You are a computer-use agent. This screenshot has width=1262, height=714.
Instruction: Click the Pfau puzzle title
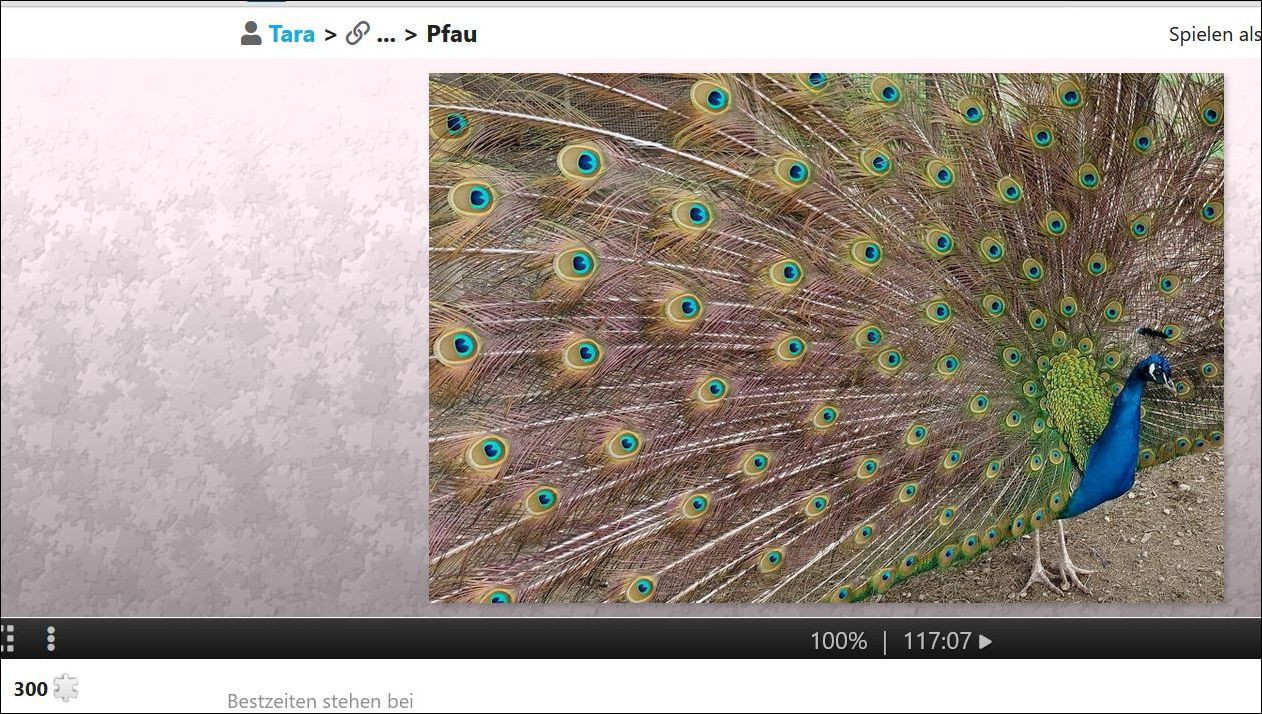452,34
